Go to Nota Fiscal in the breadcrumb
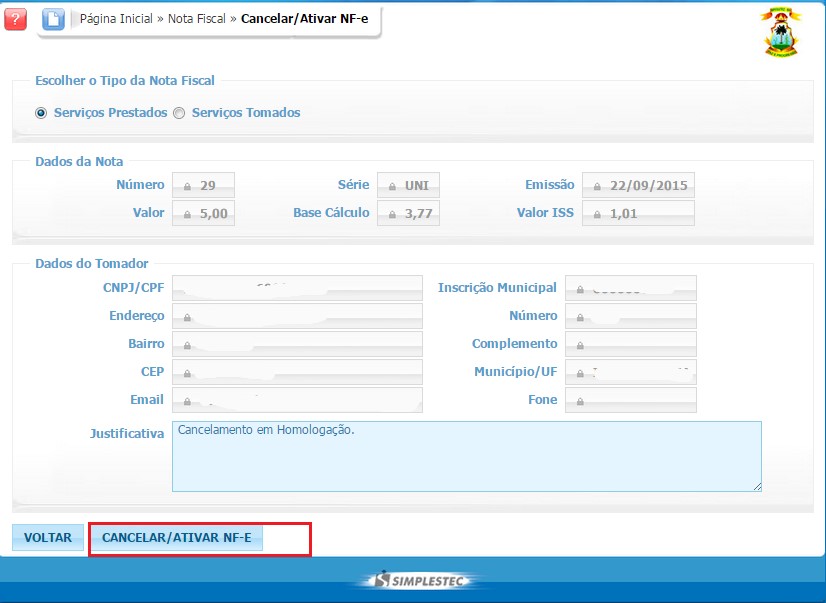The height and width of the screenshot is (603, 826). (197, 19)
